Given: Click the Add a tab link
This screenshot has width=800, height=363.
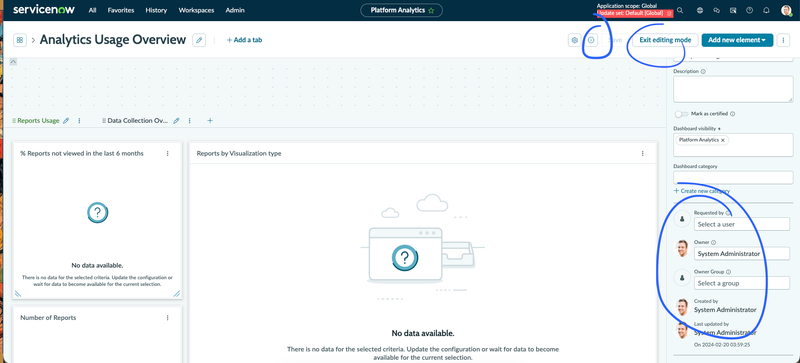Looking at the screenshot, I should (x=244, y=40).
